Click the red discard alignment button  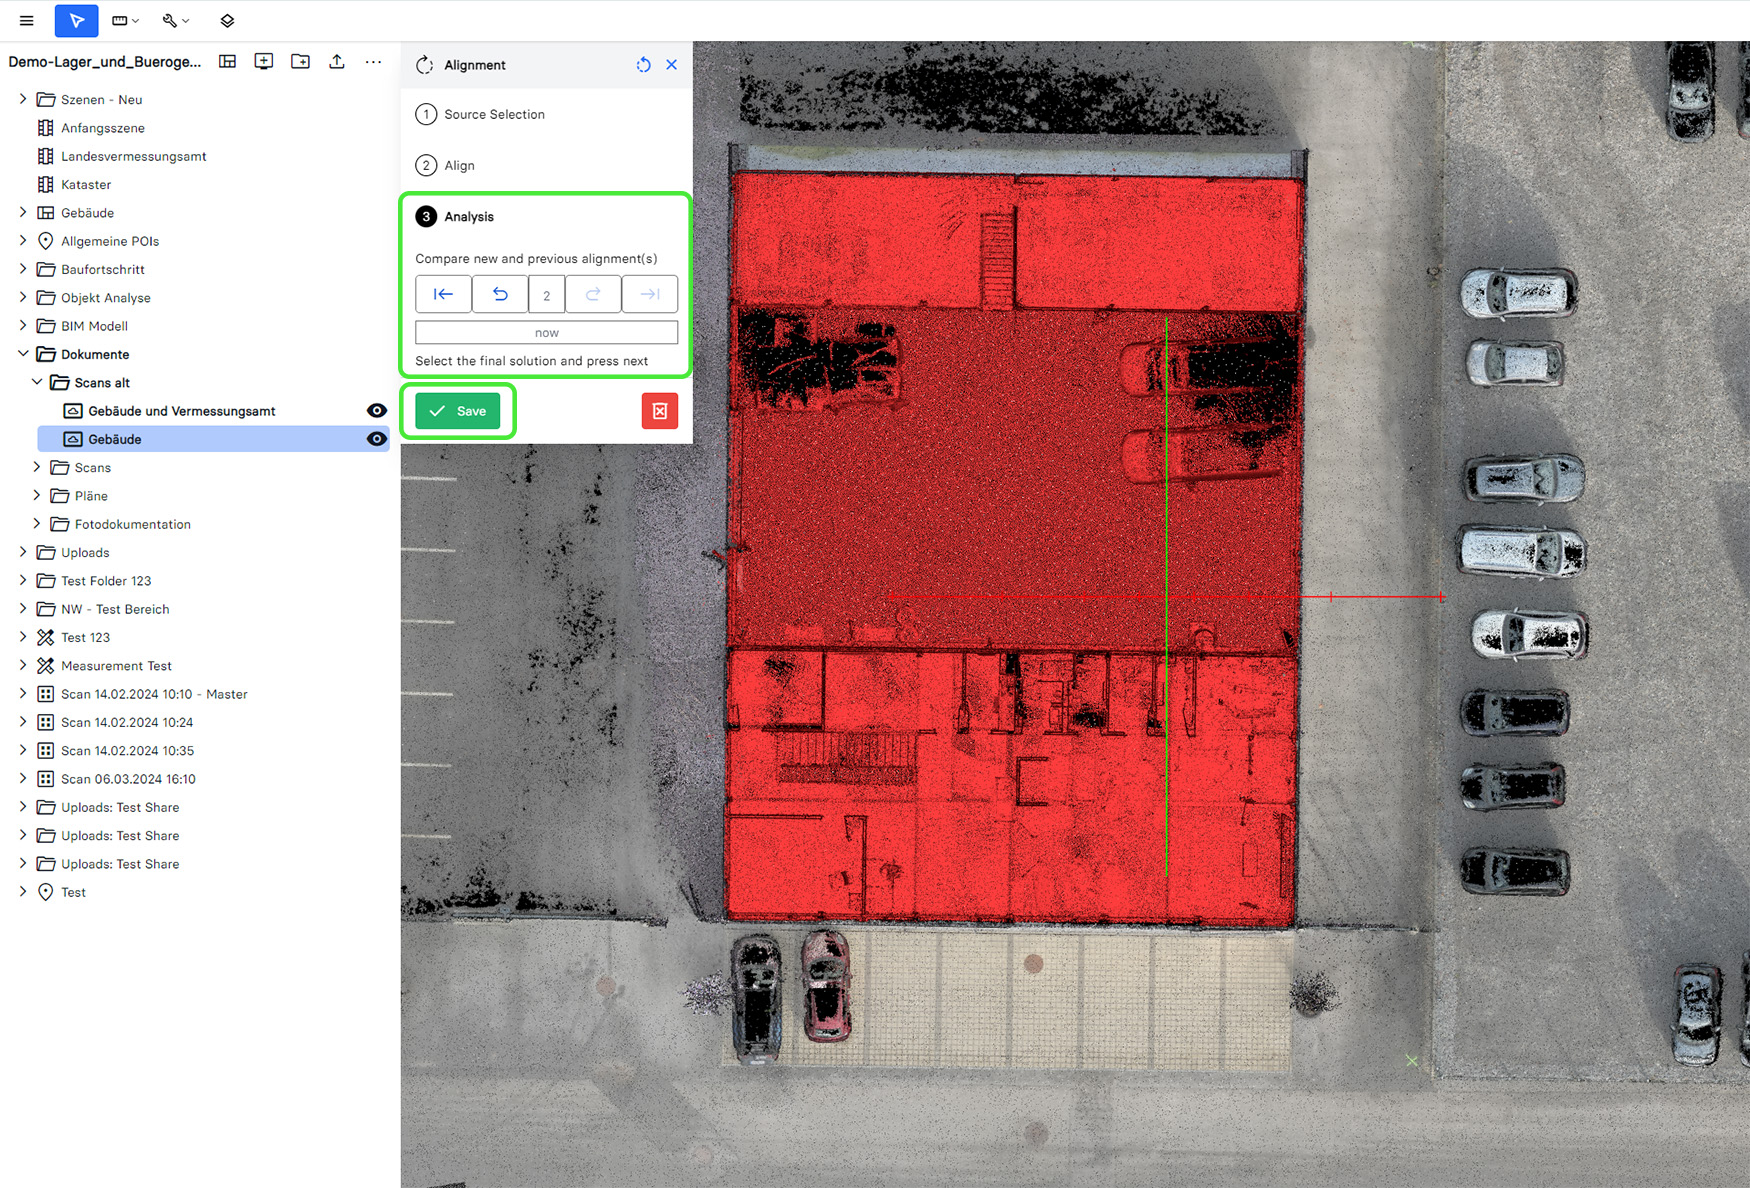pyautogui.click(x=659, y=411)
